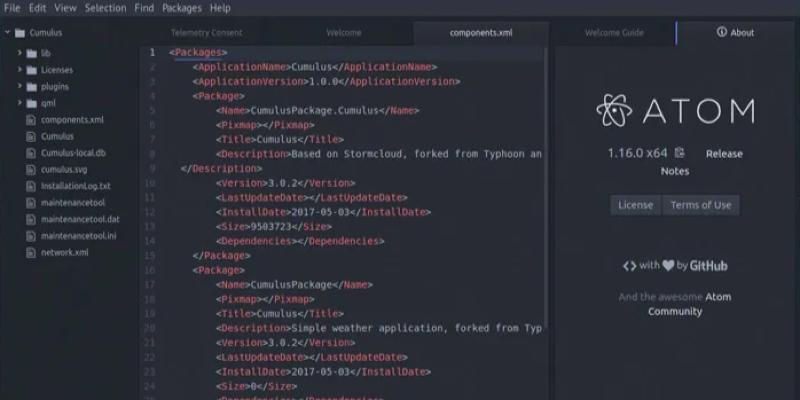Viewport: 800px width, 400px height.
Task: Expand the qml folder
Action: point(20,103)
